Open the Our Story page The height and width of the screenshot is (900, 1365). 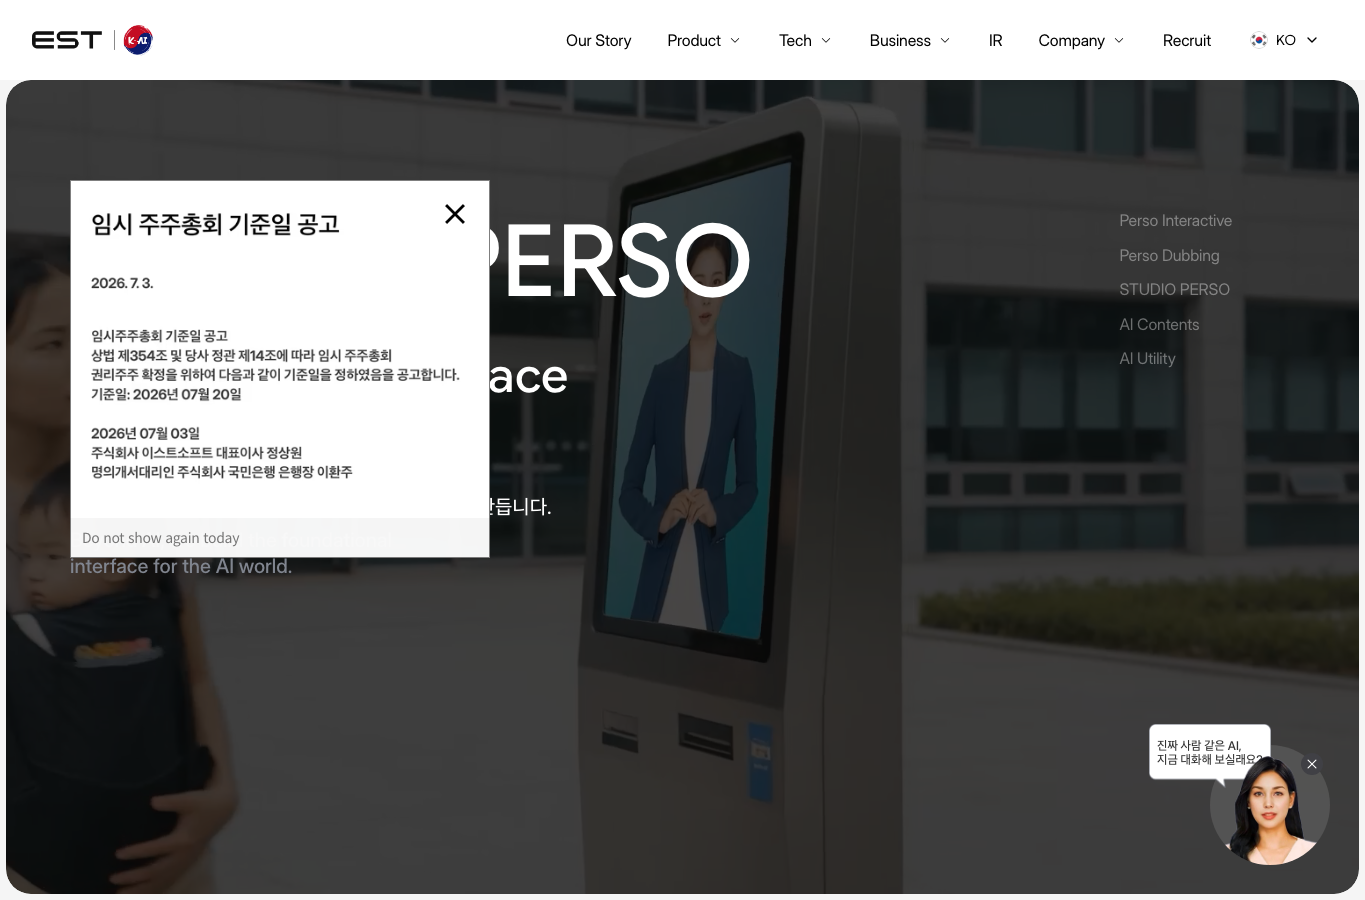598,40
